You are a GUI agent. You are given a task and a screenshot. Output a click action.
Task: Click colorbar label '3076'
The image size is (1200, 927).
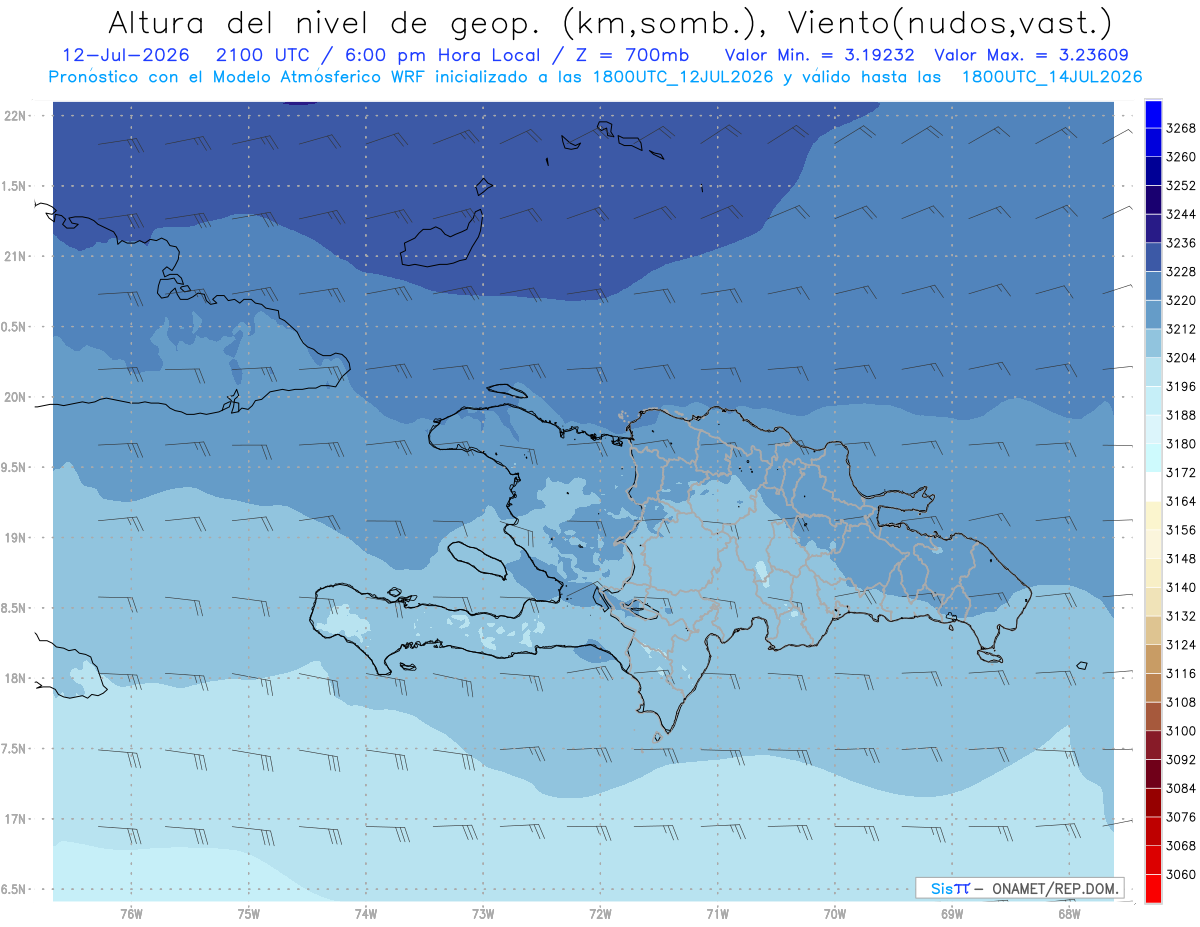click(x=1181, y=817)
